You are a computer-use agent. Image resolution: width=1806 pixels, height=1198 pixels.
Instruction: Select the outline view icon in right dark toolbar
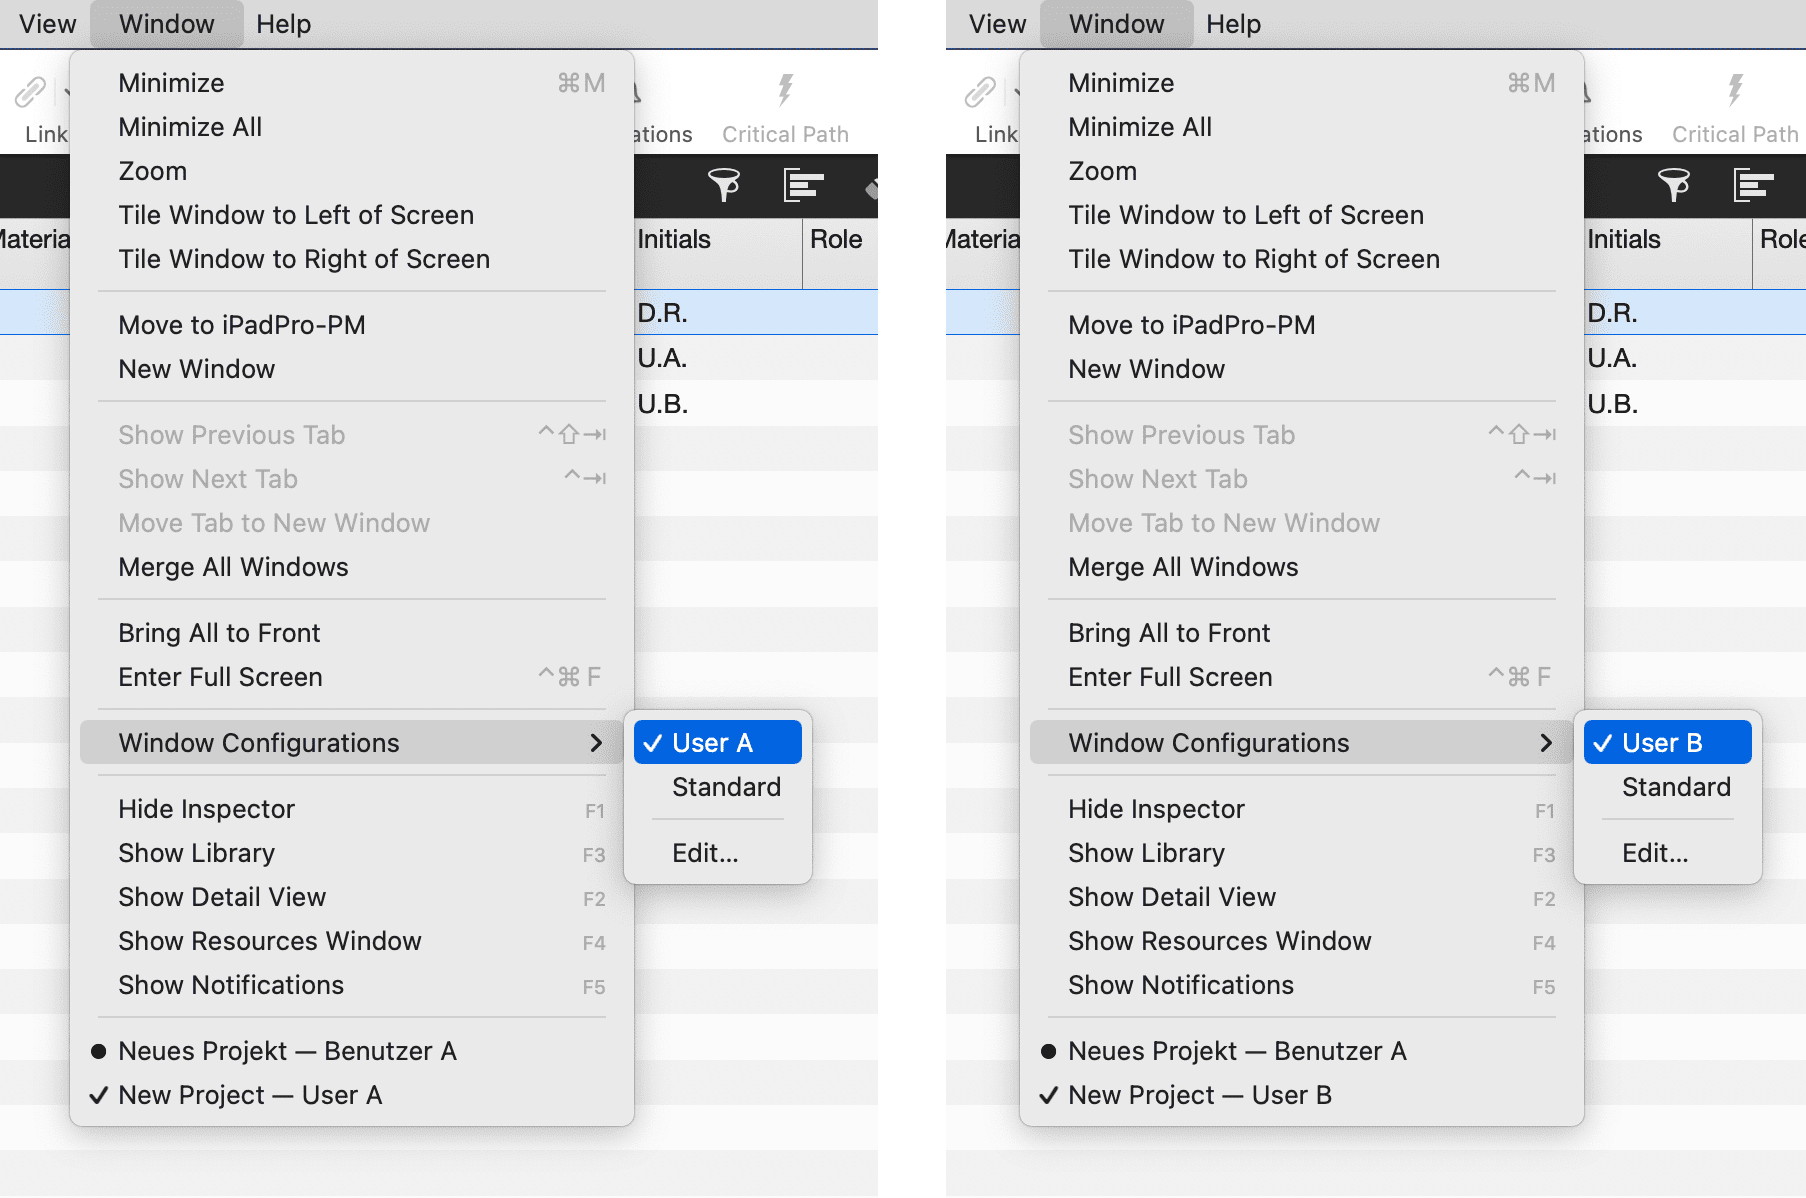click(1753, 186)
